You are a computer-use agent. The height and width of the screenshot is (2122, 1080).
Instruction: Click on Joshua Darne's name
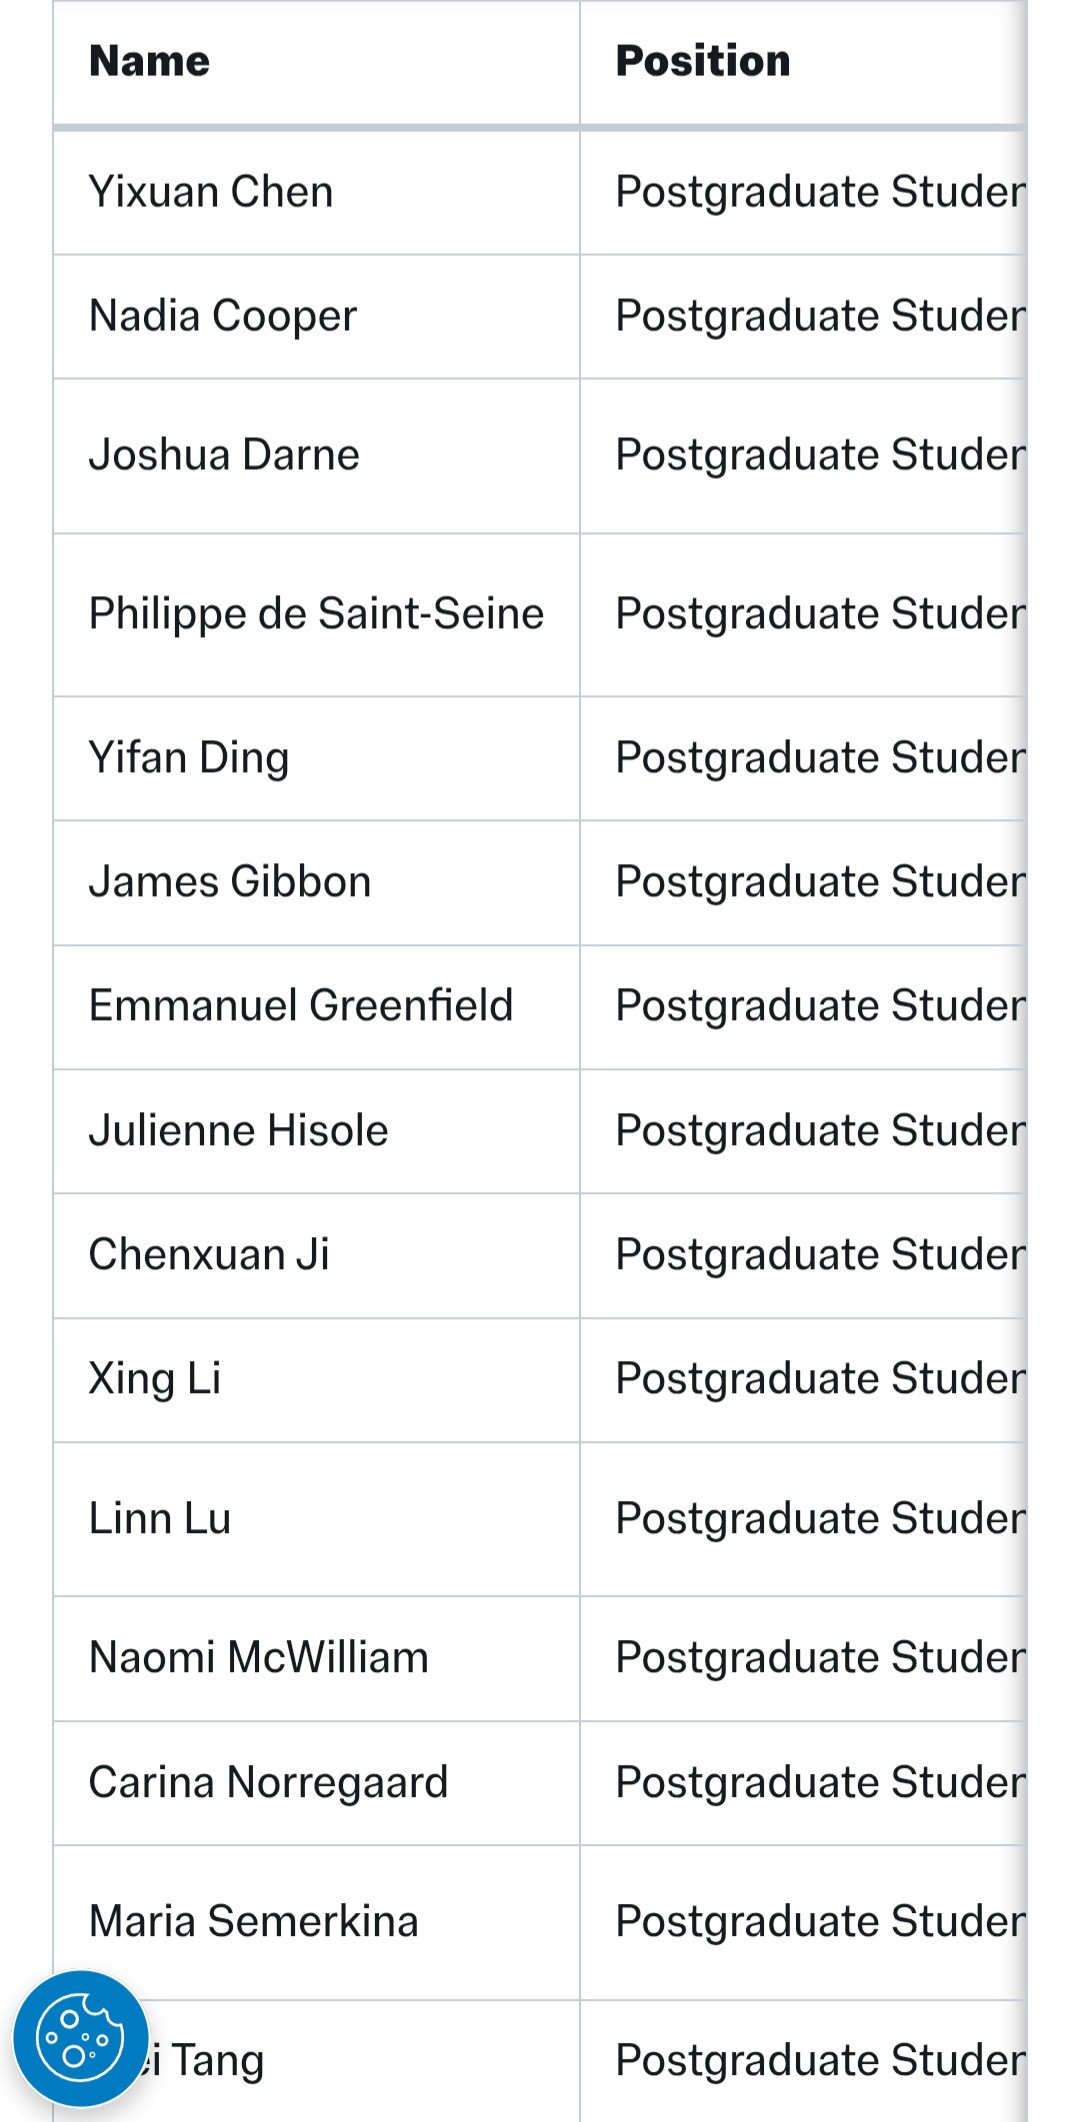tap(224, 455)
